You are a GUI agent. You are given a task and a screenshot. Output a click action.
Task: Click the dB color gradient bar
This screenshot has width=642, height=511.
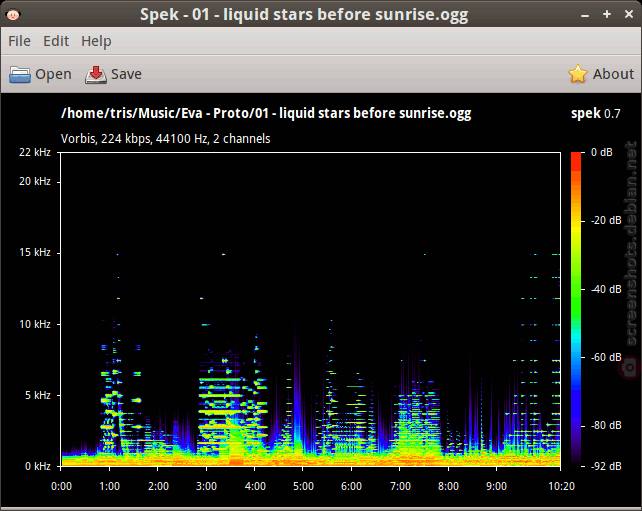pos(576,309)
